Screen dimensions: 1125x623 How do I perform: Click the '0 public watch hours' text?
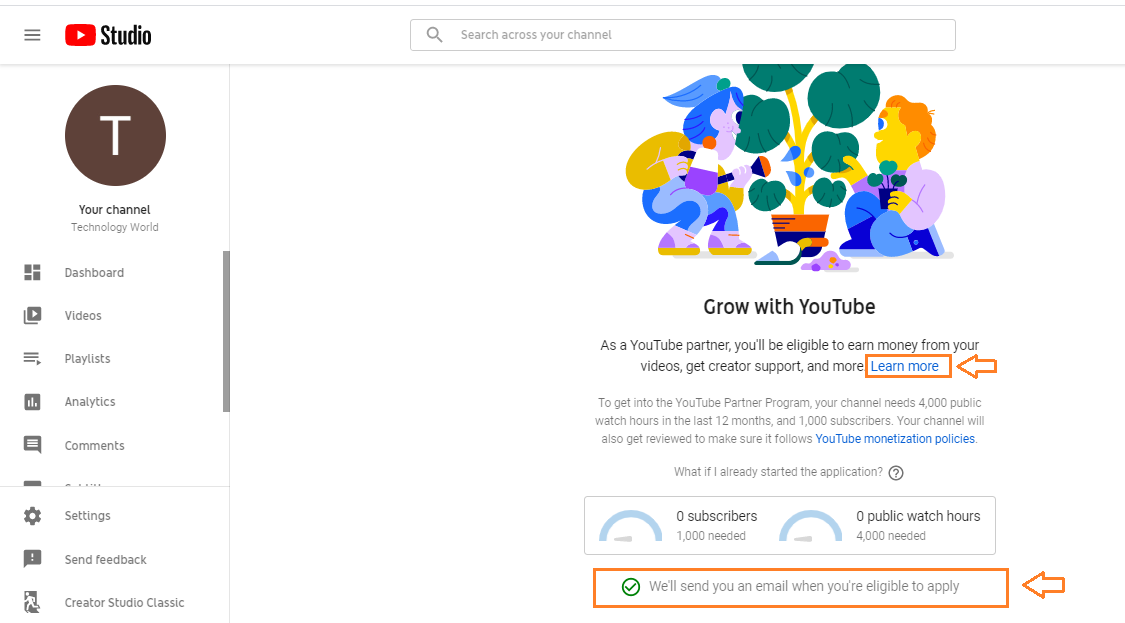coord(918,516)
